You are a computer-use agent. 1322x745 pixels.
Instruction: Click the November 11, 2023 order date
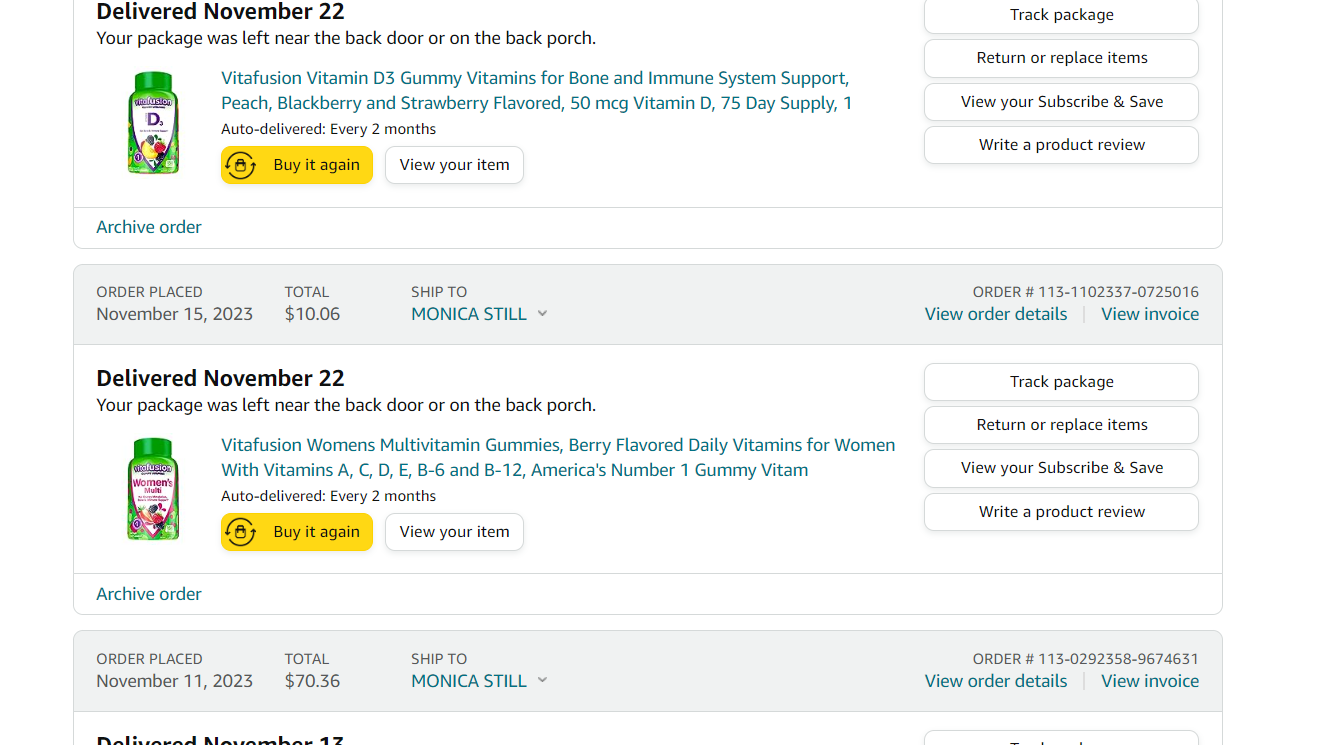pyautogui.click(x=175, y=681)
